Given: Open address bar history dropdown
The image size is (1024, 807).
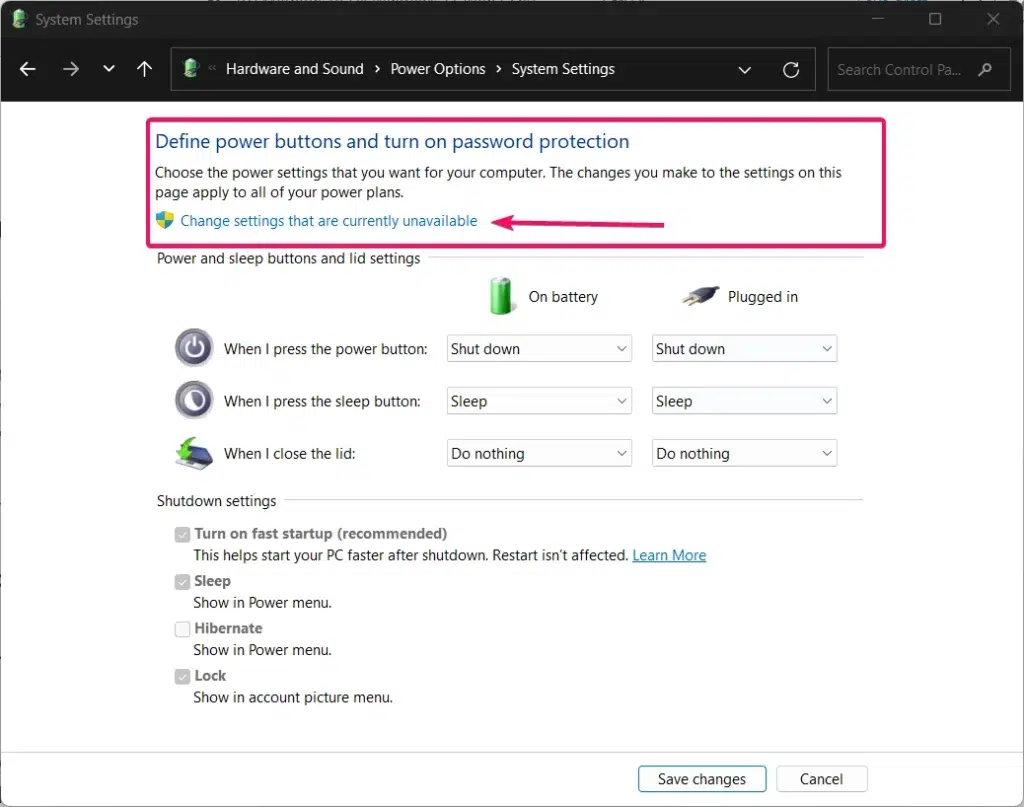Looking at the screenshot, I should click(744, 70).
